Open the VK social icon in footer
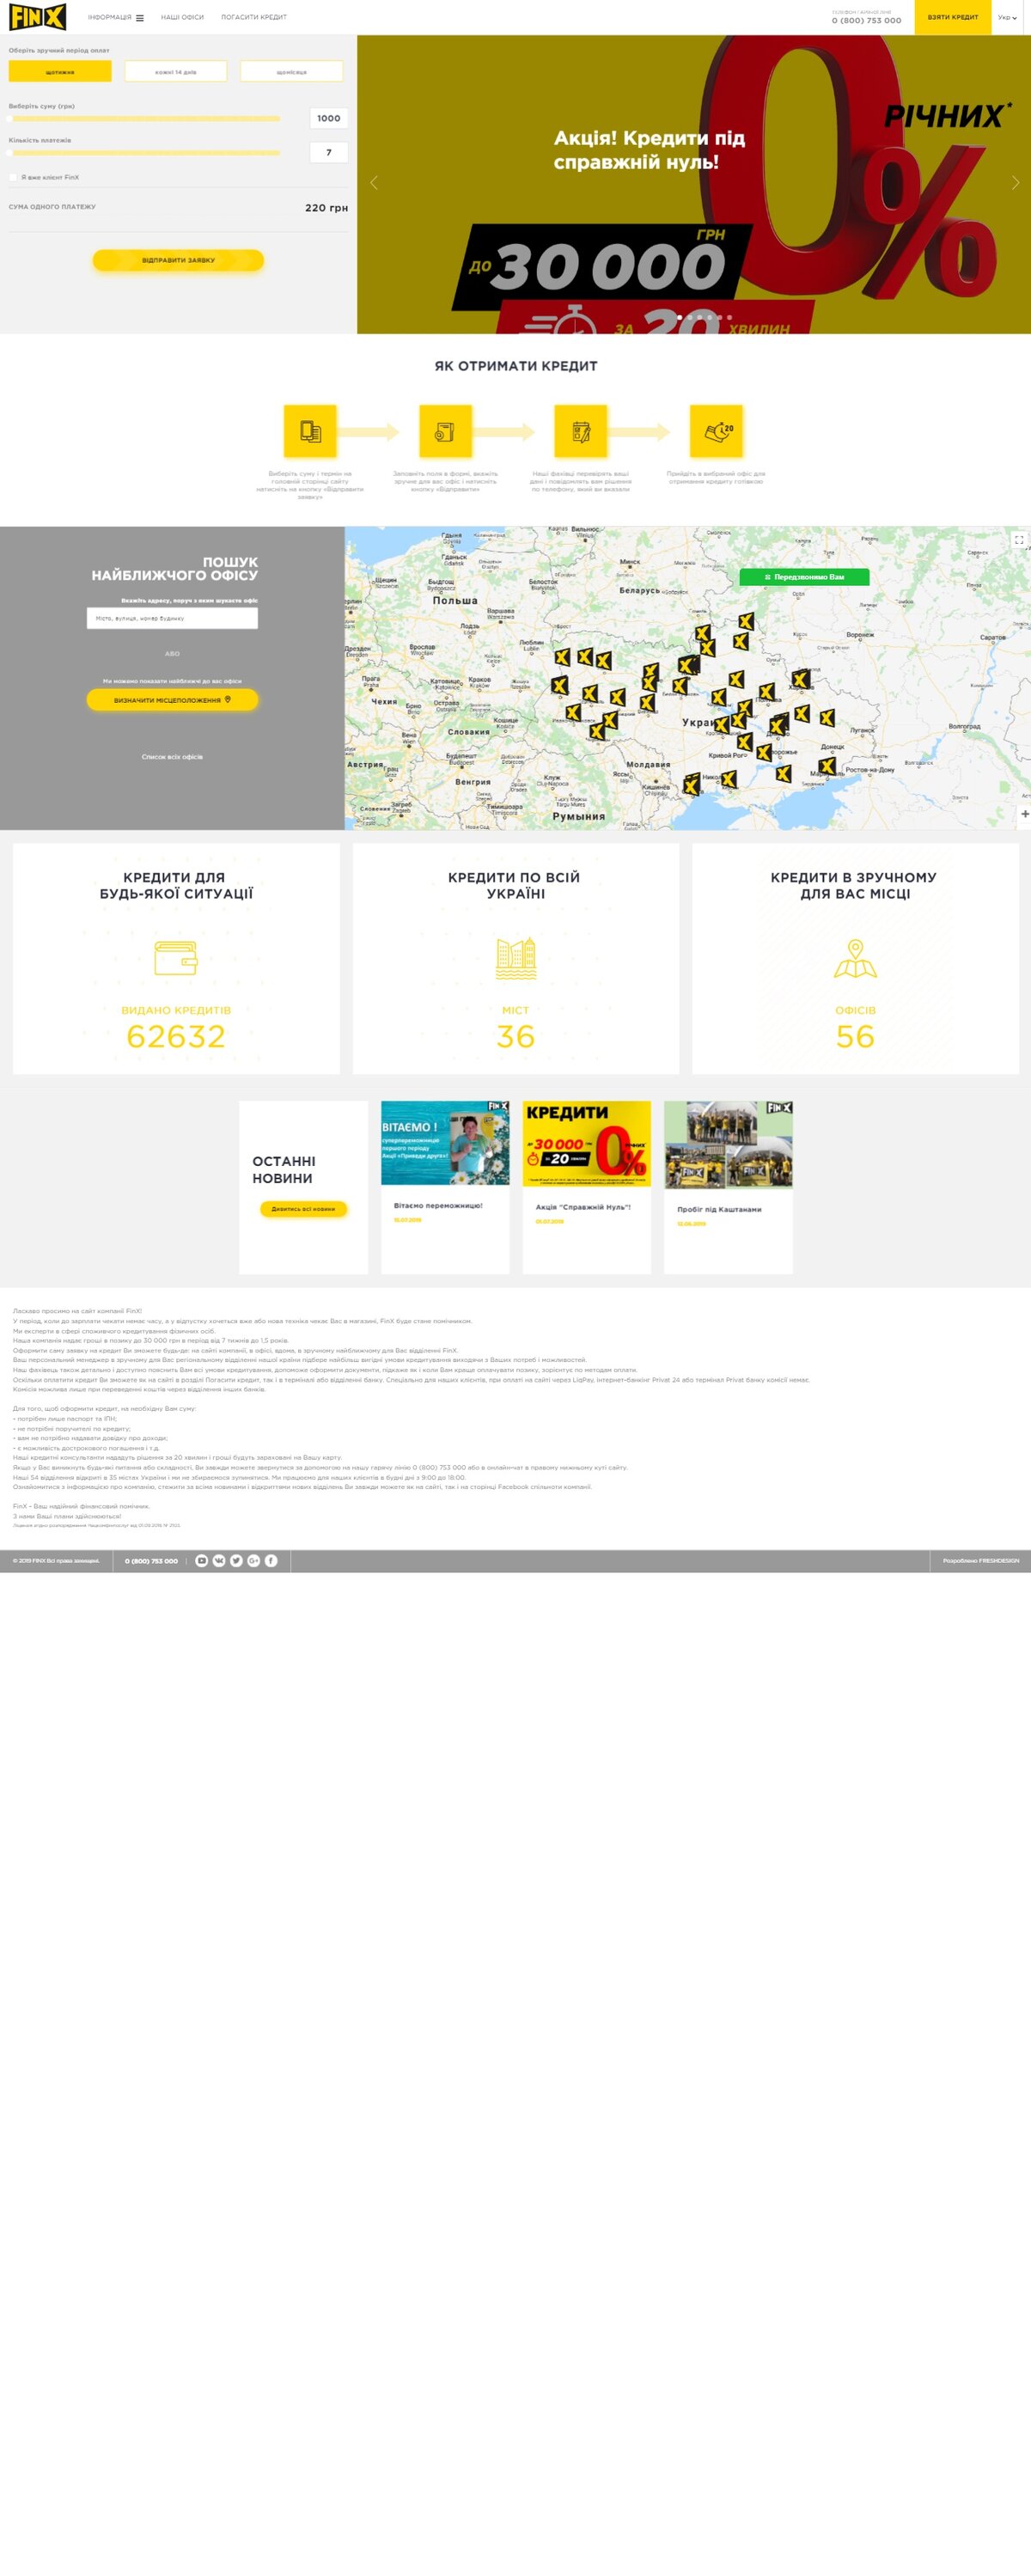1031x2576 pixels. click(x=219, y=1560)
